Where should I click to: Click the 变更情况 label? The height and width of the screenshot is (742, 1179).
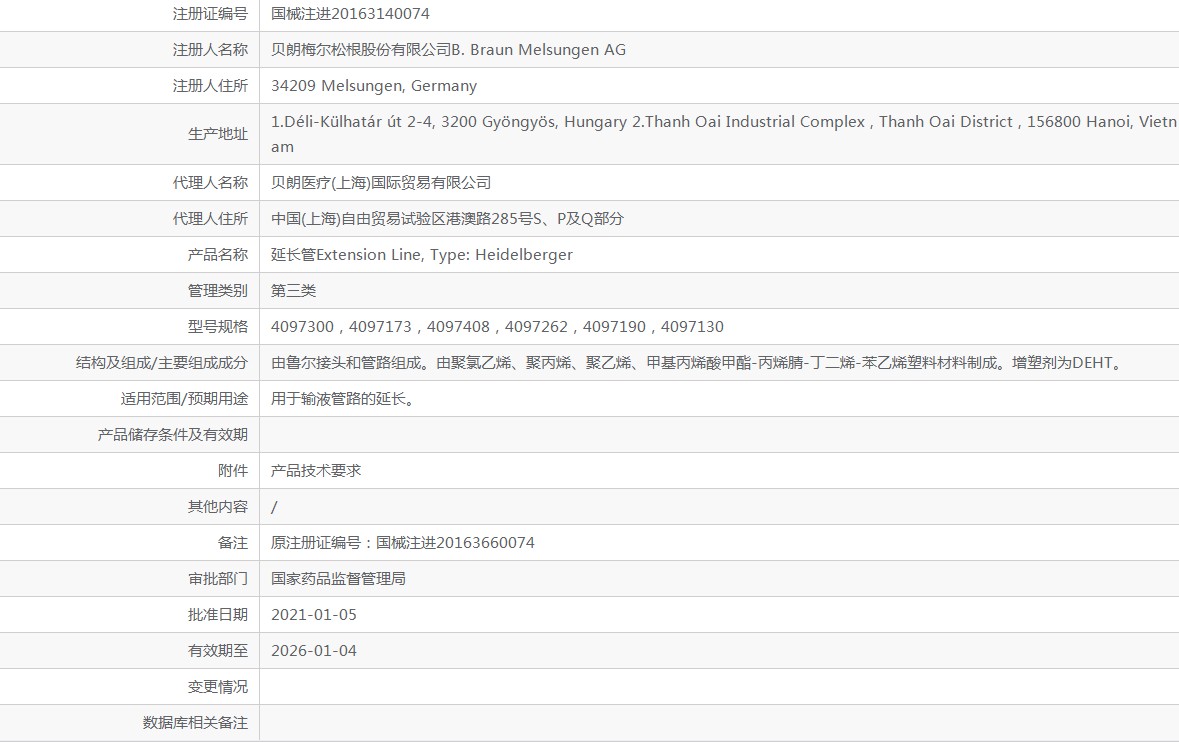(217, 687)
